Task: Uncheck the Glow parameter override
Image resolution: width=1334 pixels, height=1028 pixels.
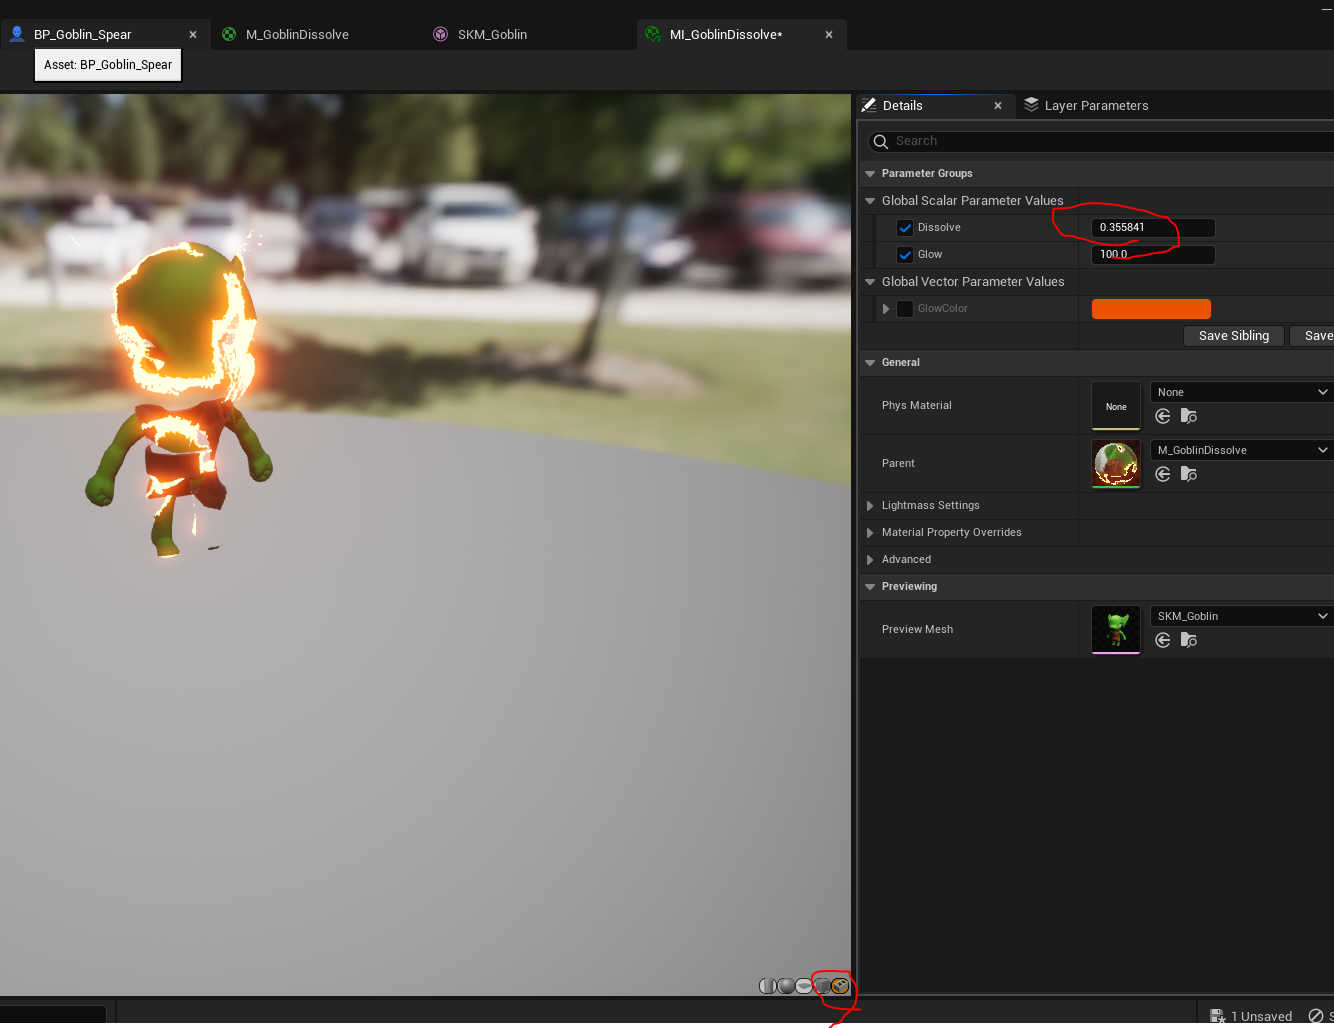Action: tap(905, 255)
